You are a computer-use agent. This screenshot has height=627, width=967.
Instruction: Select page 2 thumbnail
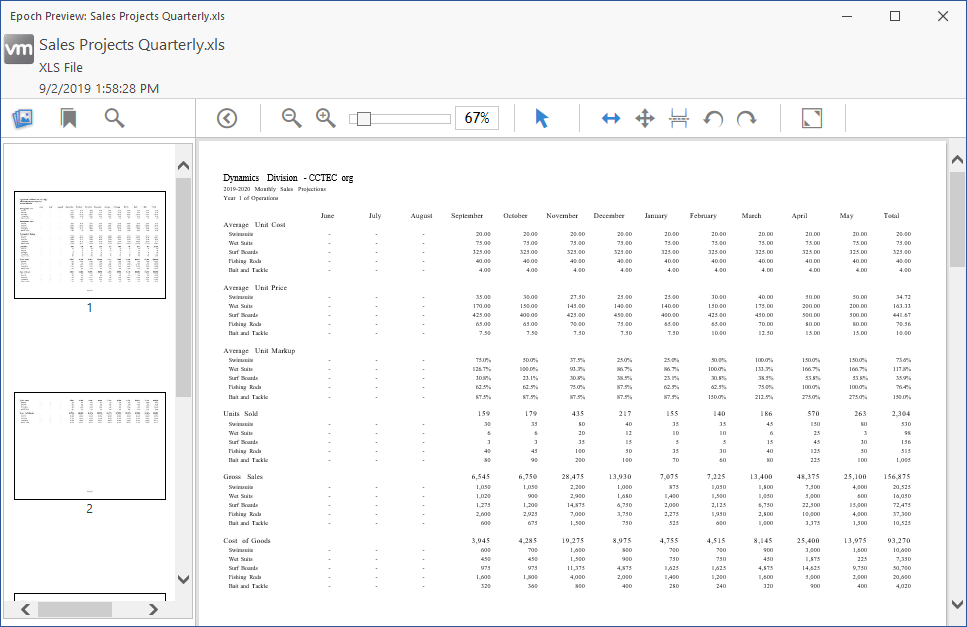[x=89, y=446]
